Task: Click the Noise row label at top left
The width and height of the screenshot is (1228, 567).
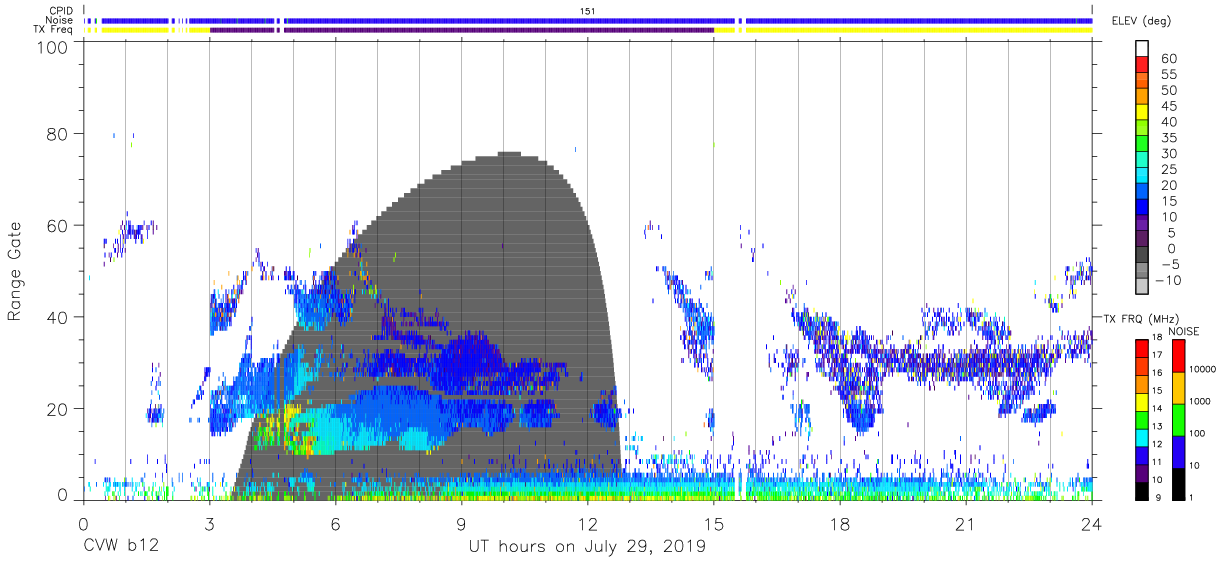Action: tap(60, 20)
